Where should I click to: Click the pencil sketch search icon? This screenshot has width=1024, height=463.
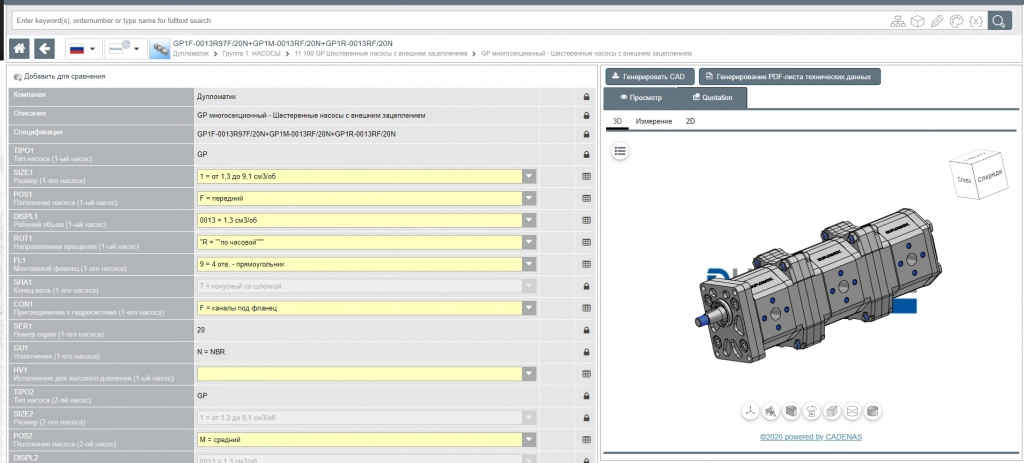point(936,20)
